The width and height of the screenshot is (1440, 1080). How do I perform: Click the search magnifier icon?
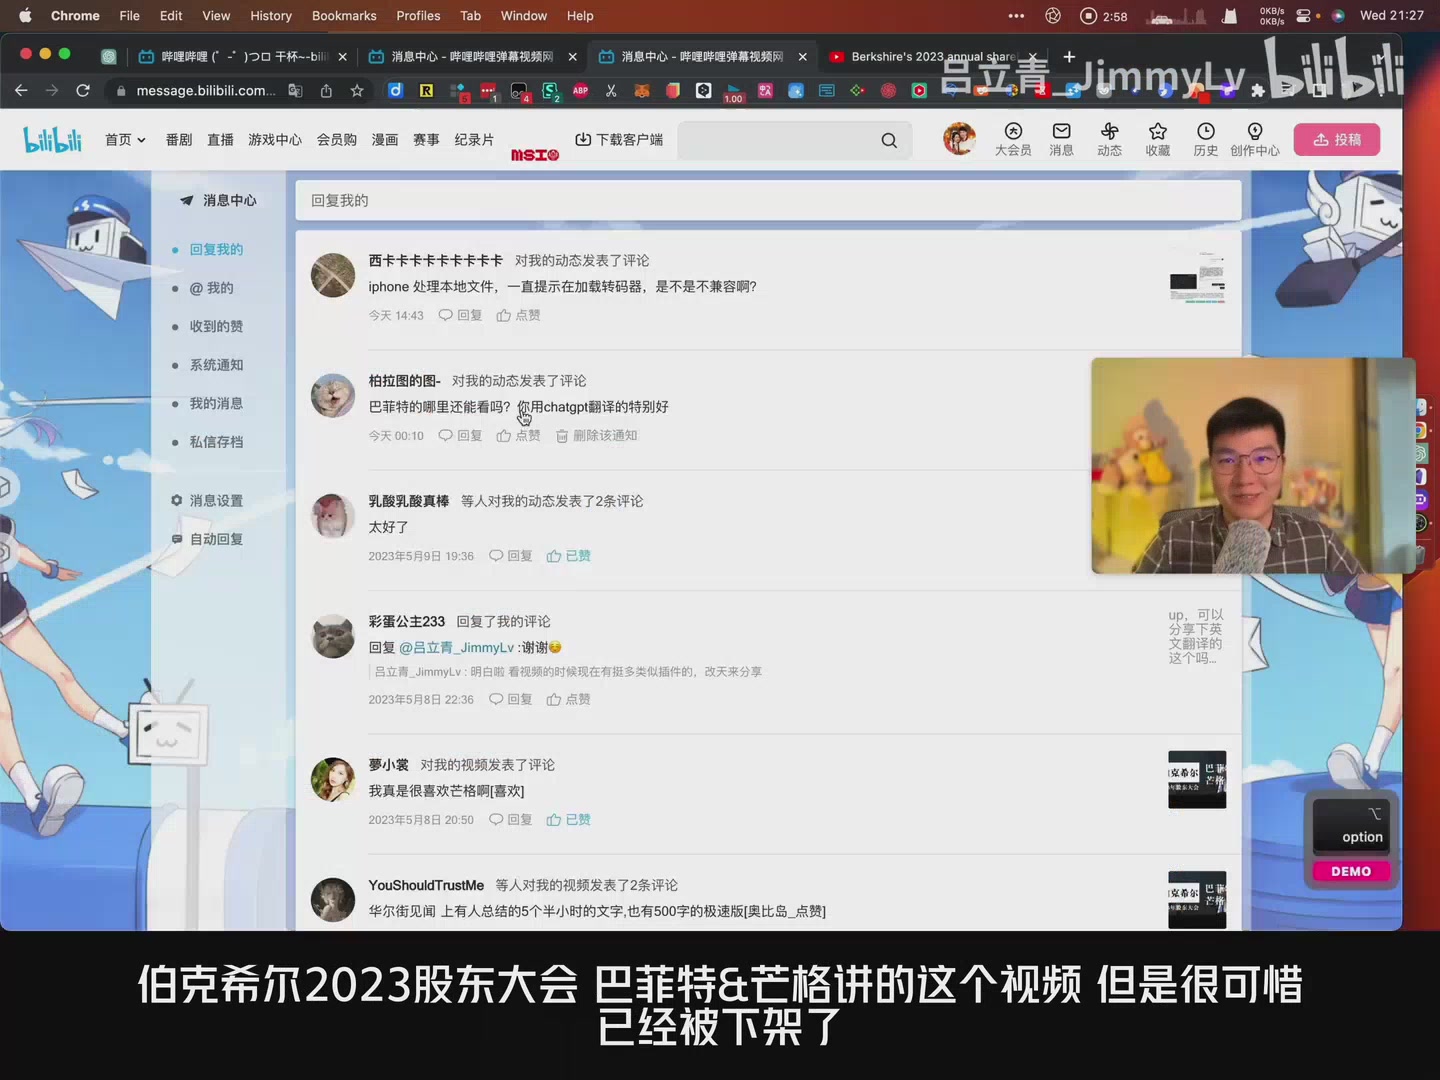(889, 141)
